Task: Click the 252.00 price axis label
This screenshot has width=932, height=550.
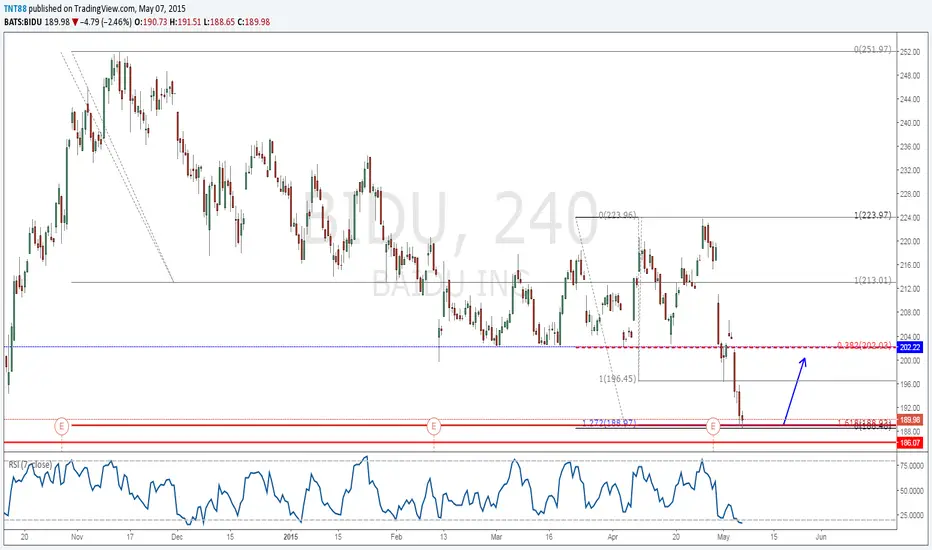Action: point(910,52)
